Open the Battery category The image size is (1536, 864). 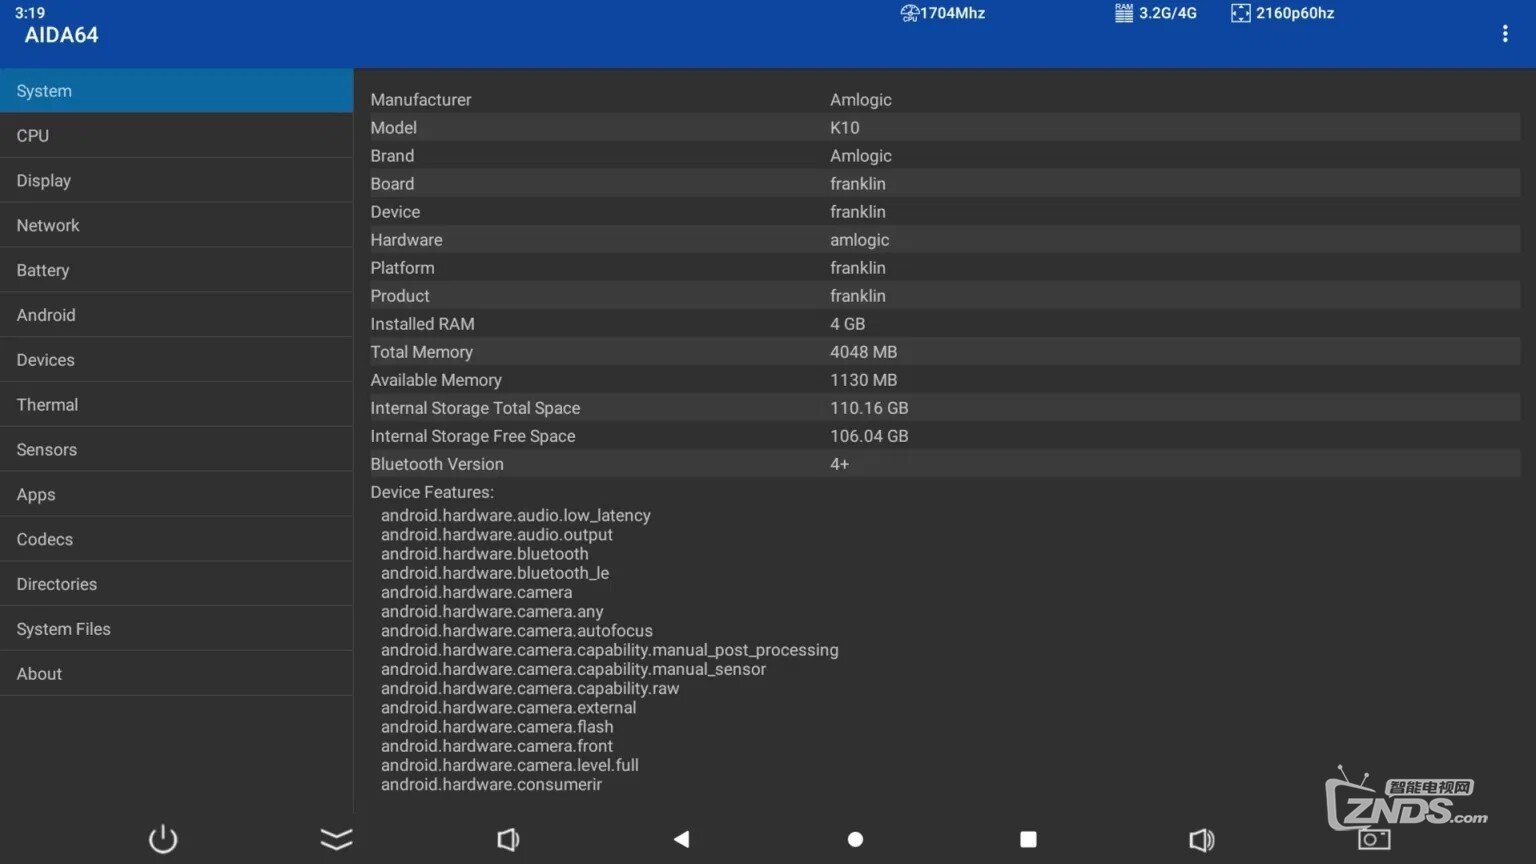click(x=177, y=270)
